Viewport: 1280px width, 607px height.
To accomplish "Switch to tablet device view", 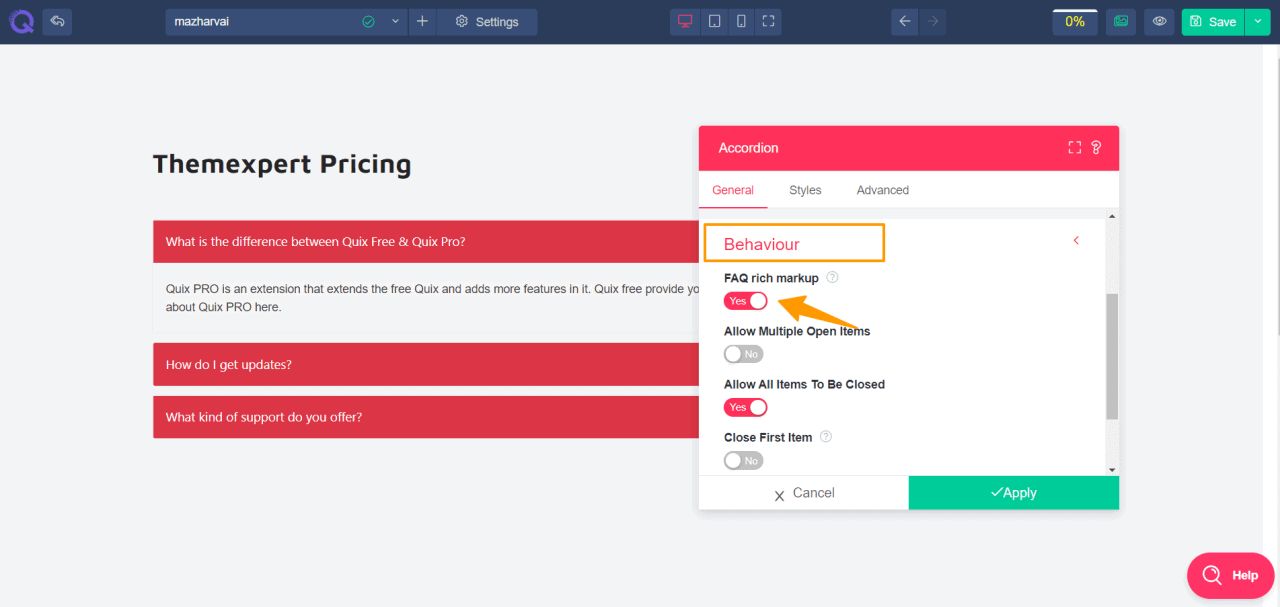I will click(x=714, y=21).
